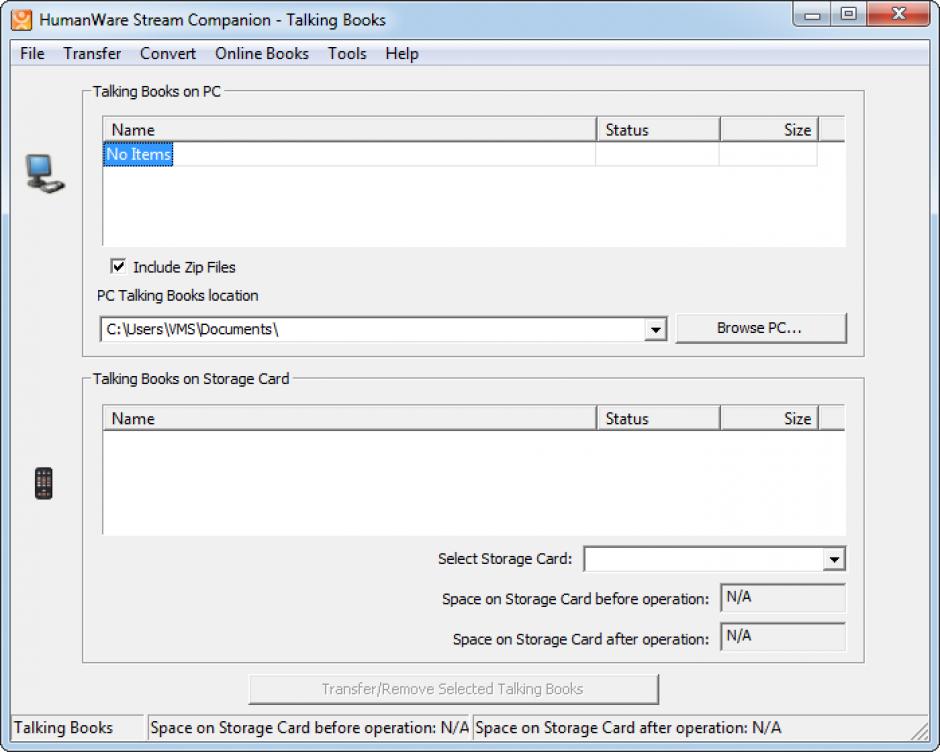The width and height of the screenshot is (940, 752).
Task: Open the Convert menu
Action: pyautogui.click(x=168, y=54)
